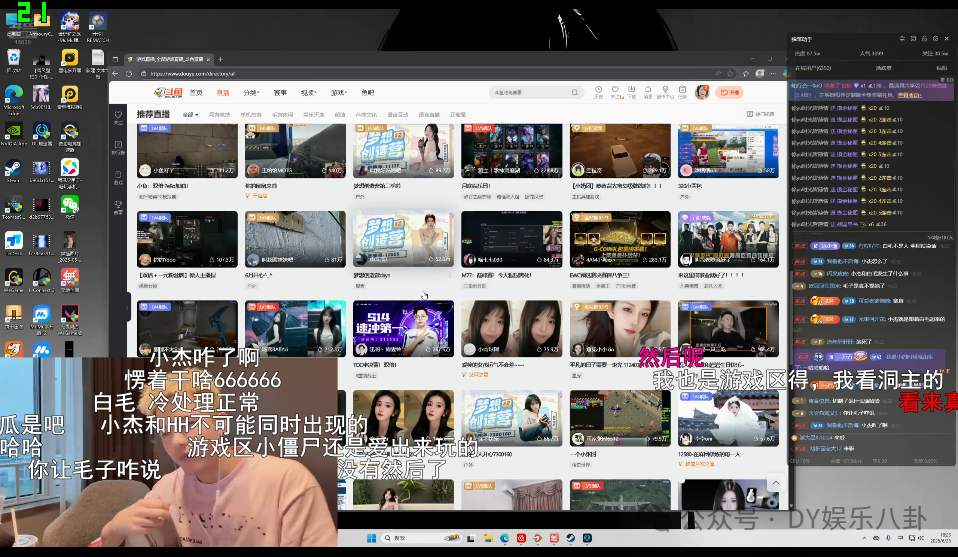This screenshot has height=557, width=958.
Task: Open Recycle Bin on the desktop
Action: (x=13, y=60)
